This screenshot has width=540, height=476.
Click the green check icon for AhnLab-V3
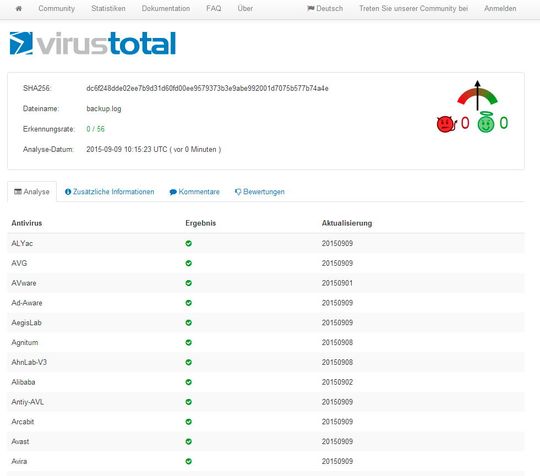click(188, 362)
